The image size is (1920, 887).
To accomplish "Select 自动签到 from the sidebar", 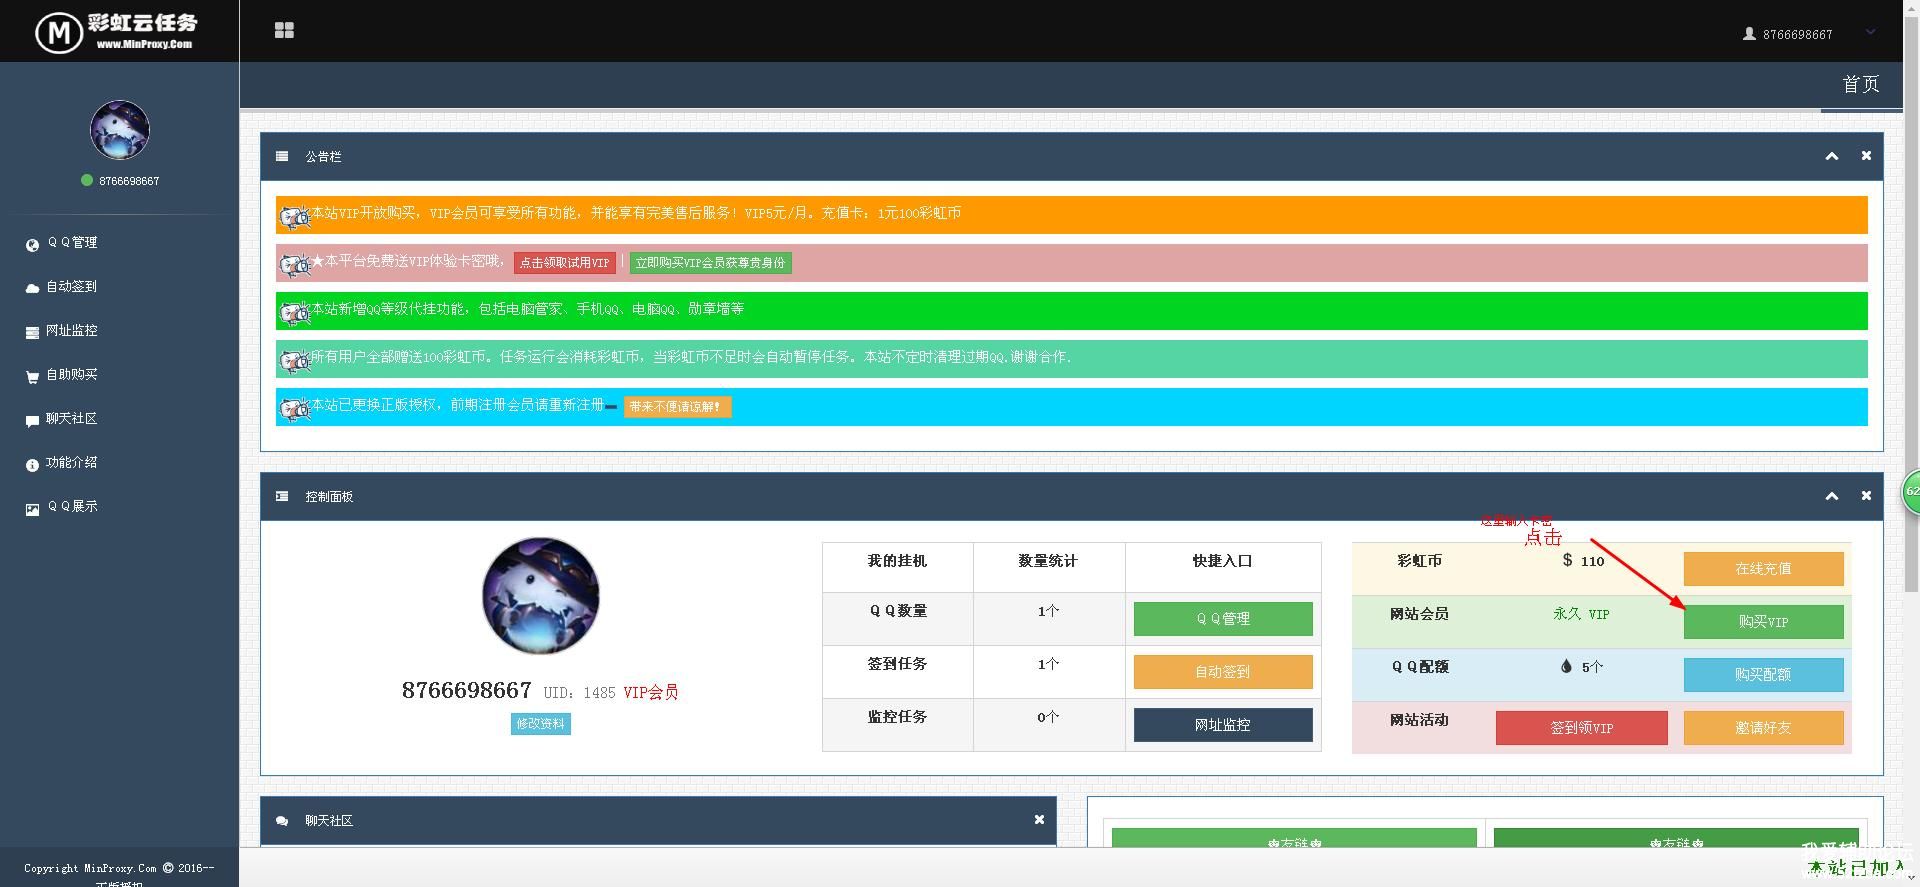I will pyautogui.click(x=71, y=287).
